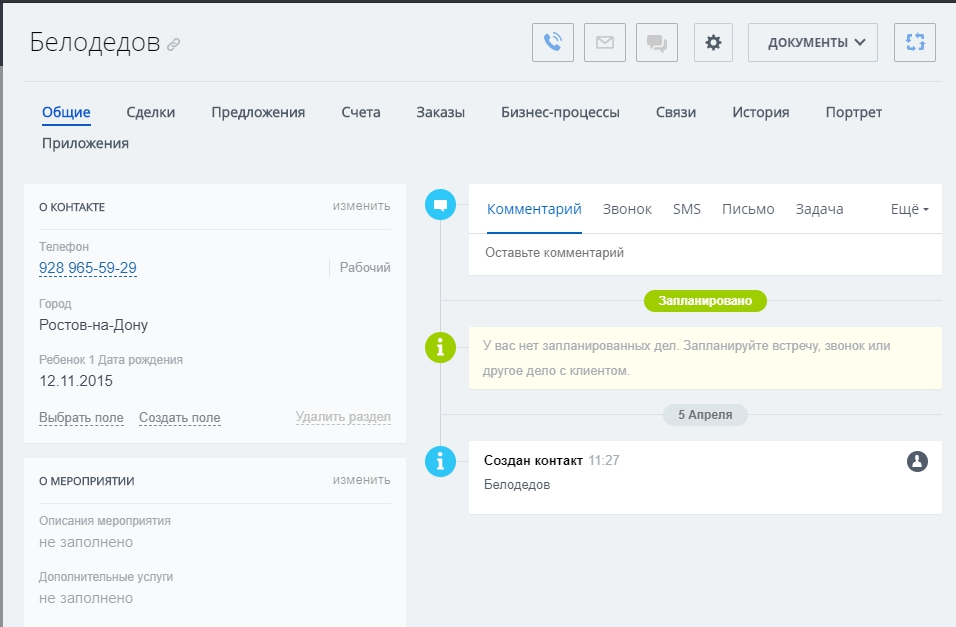Click не заполнено under Описания мероприятия

[86, 542]
